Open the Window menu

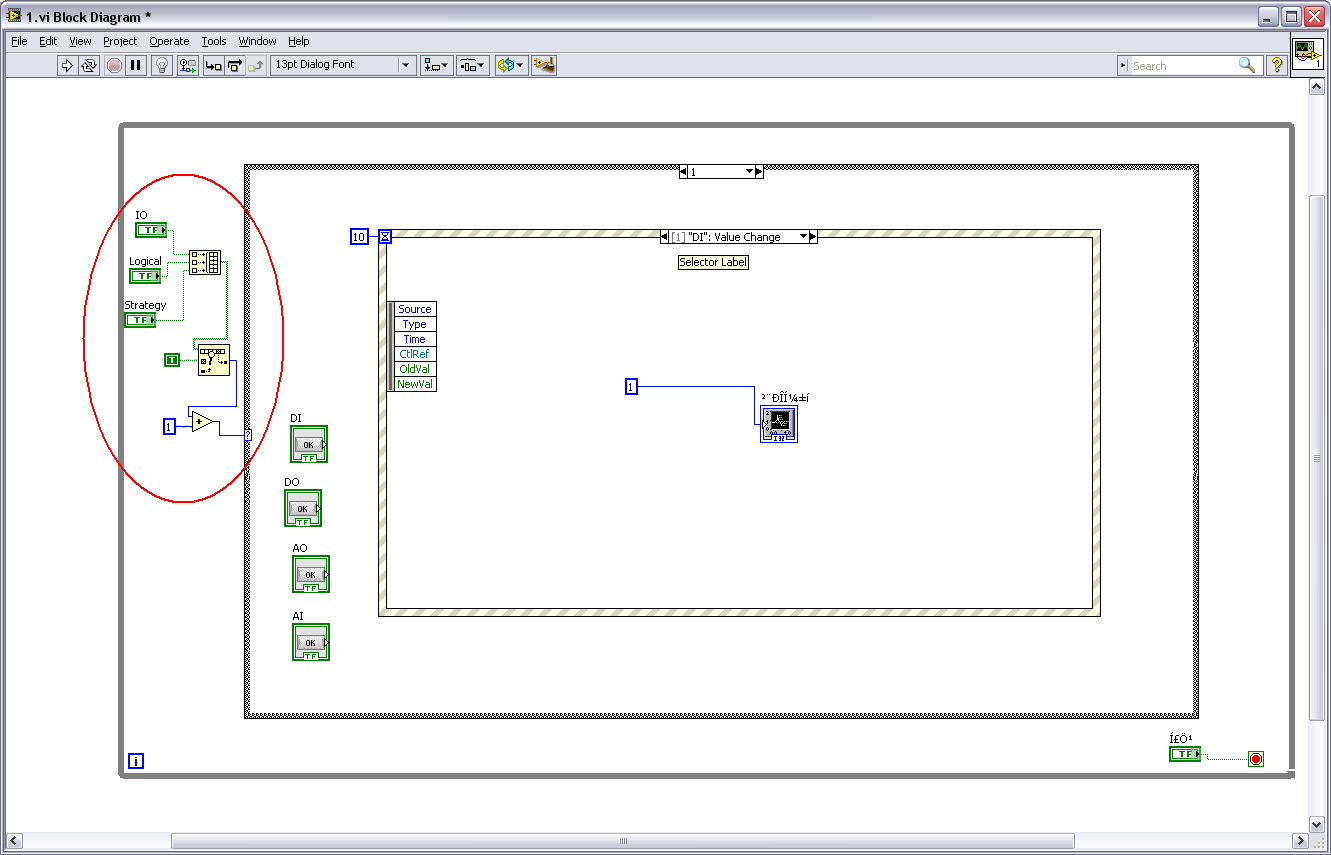[257, 41]
